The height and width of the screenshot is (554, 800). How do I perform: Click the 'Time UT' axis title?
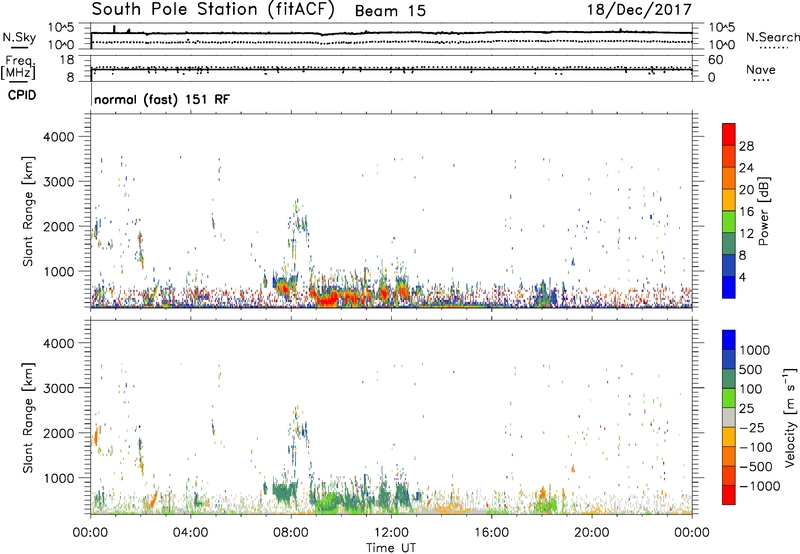[391, 548]
